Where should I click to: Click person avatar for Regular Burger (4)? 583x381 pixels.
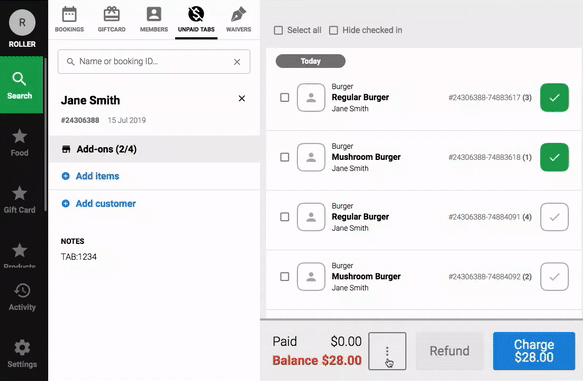[311, 217]
